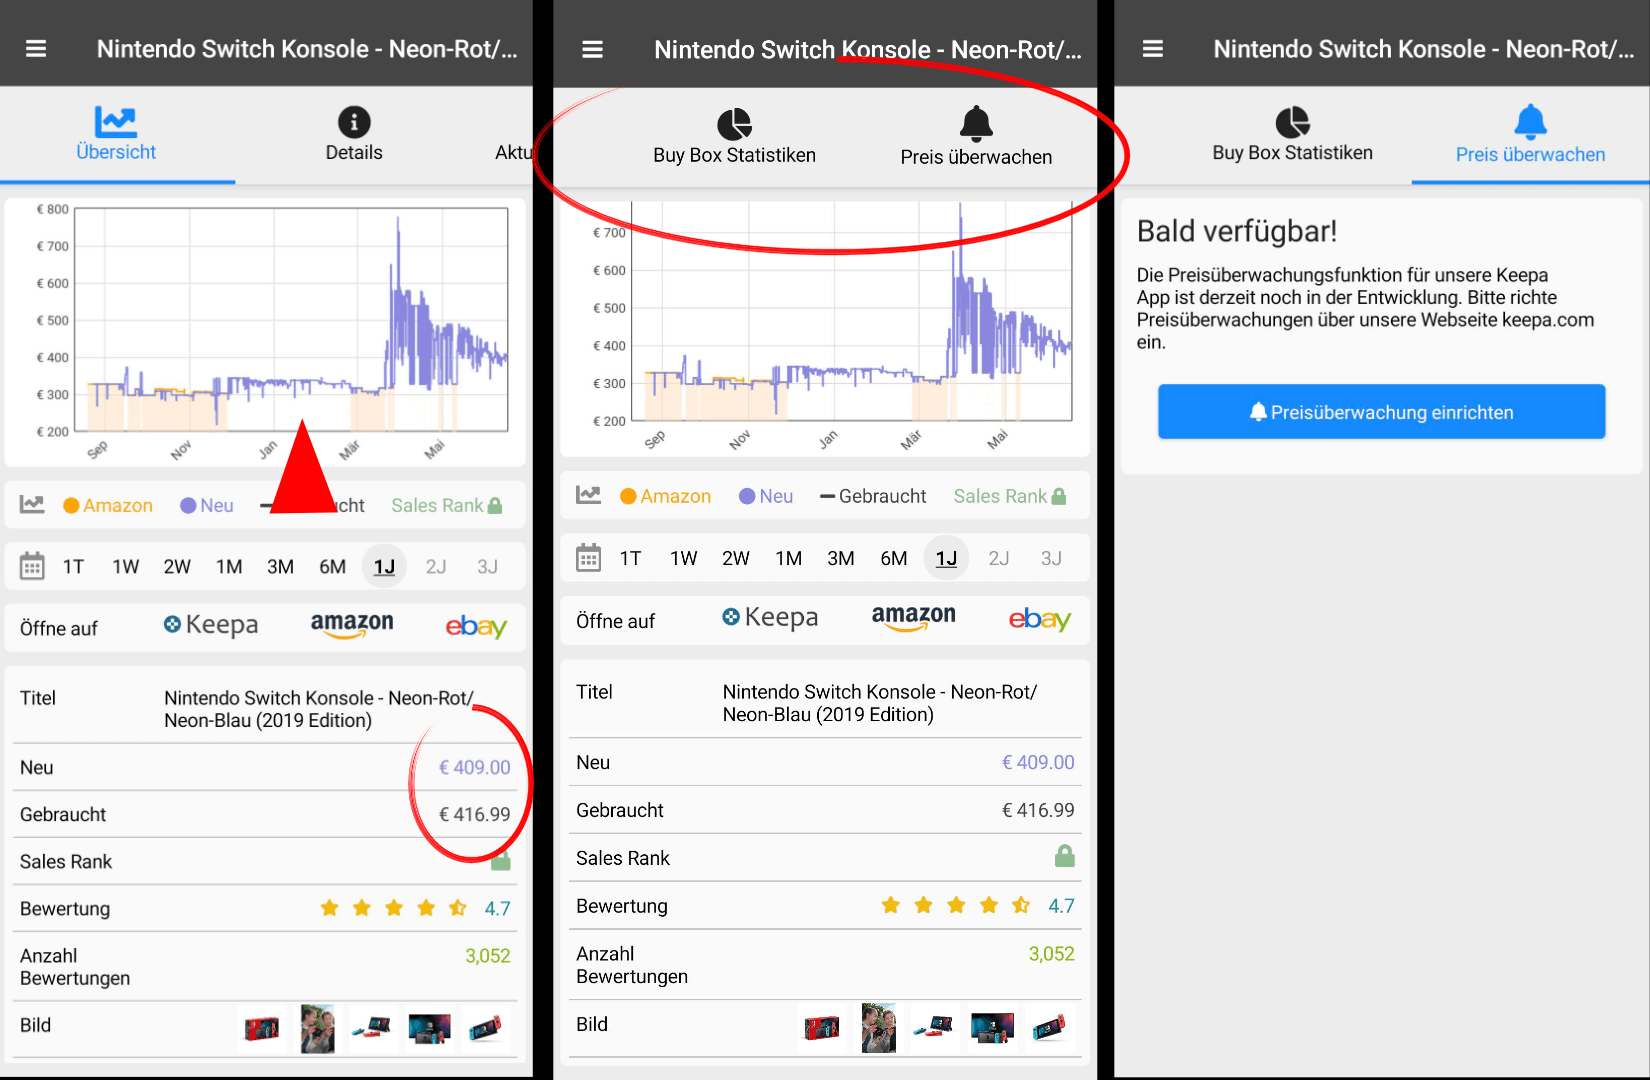Click the chart legend icon in the middle screen
This screenshot has width=1650, height=1080.
click(x=588, y=496)
